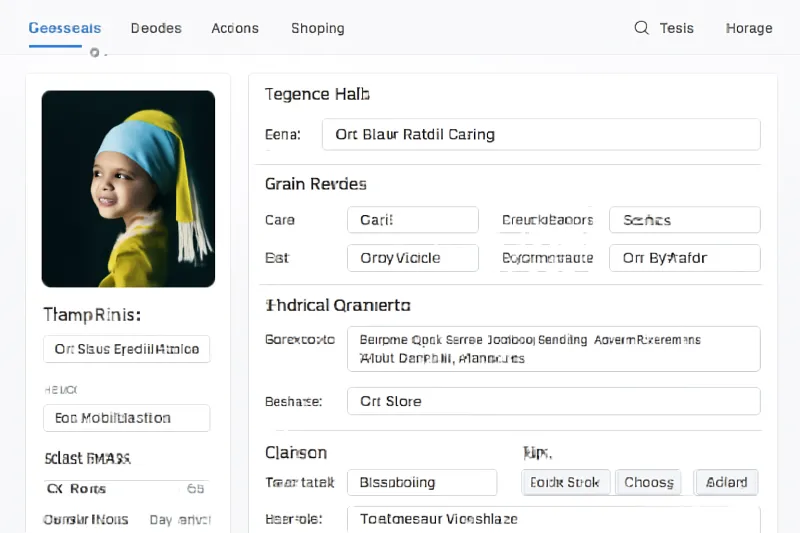Click the 'Ort Slaus Eredill' field in sidebar

[127, 349]
